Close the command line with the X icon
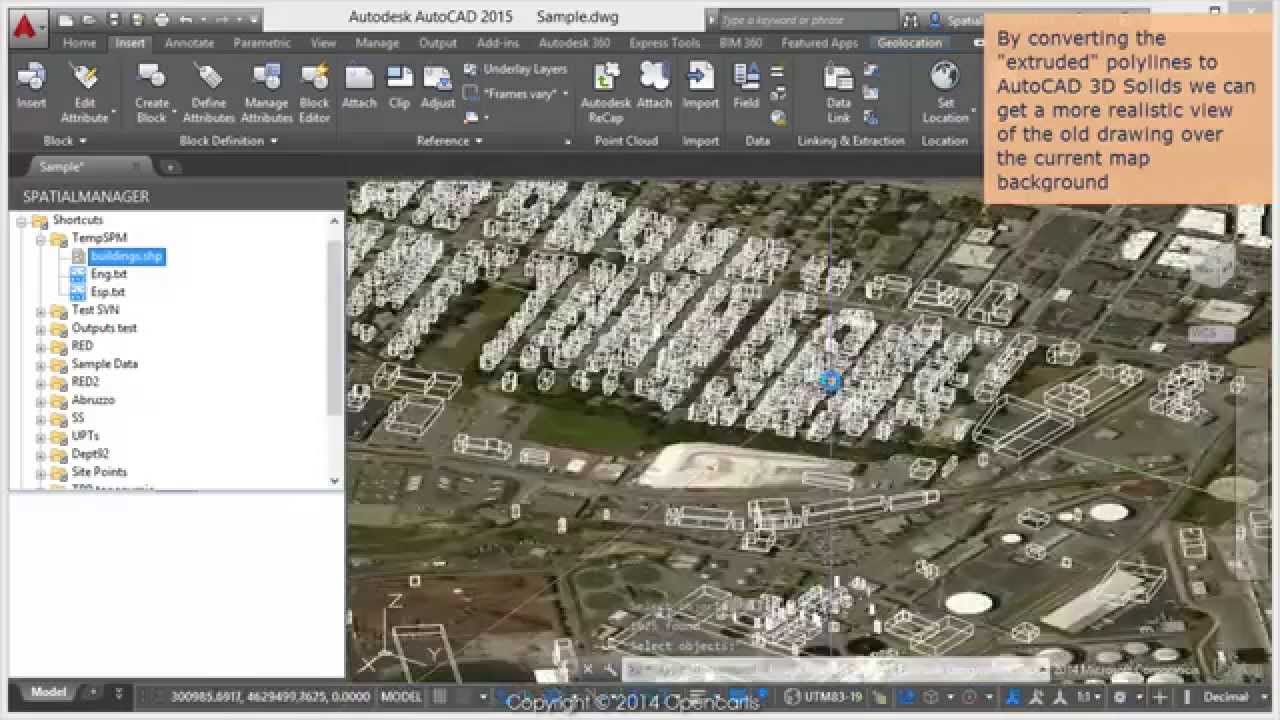The image size is (1280, 720). [588, 669]
